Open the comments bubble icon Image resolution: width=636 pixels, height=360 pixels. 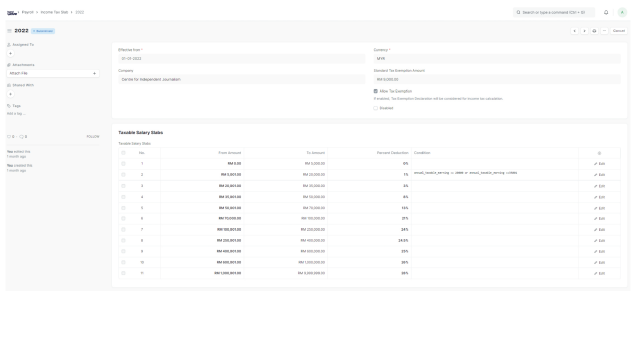tap(21, 137)
